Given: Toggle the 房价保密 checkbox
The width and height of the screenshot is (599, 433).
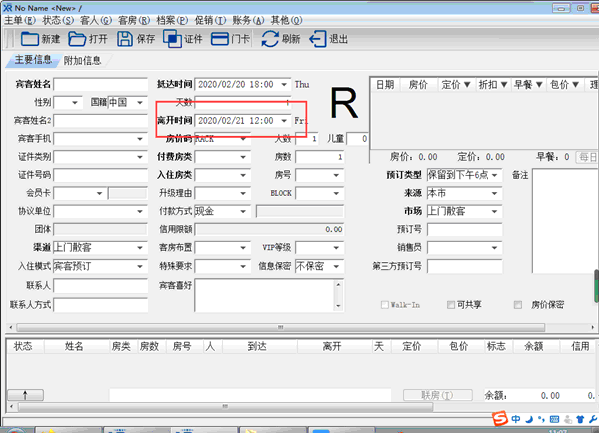Looking at the screenshot, I should point(518,305).
